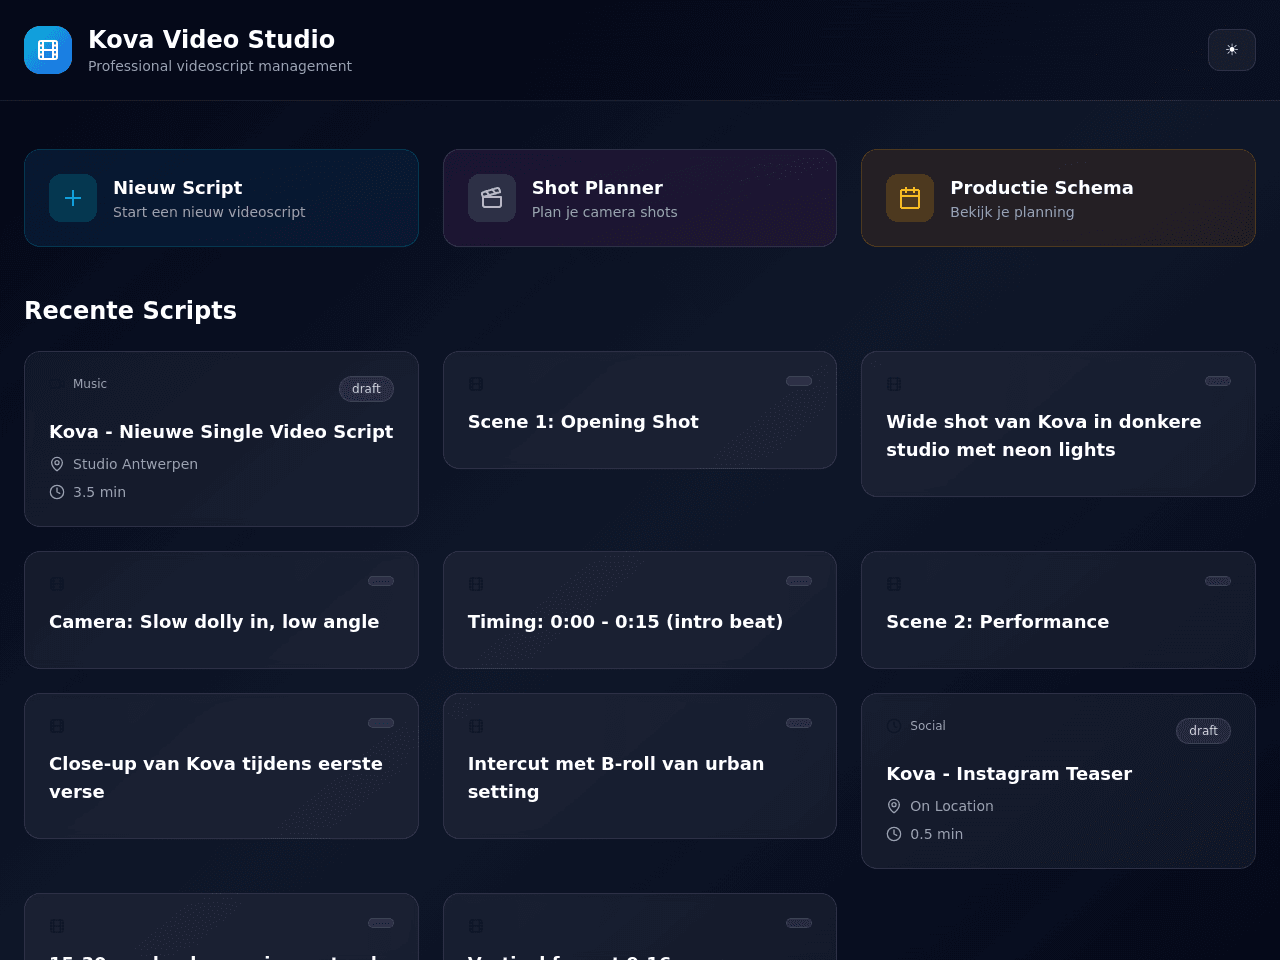
Task: Click the clapperboard icon on Shot Planner
Action: point(492,198)
